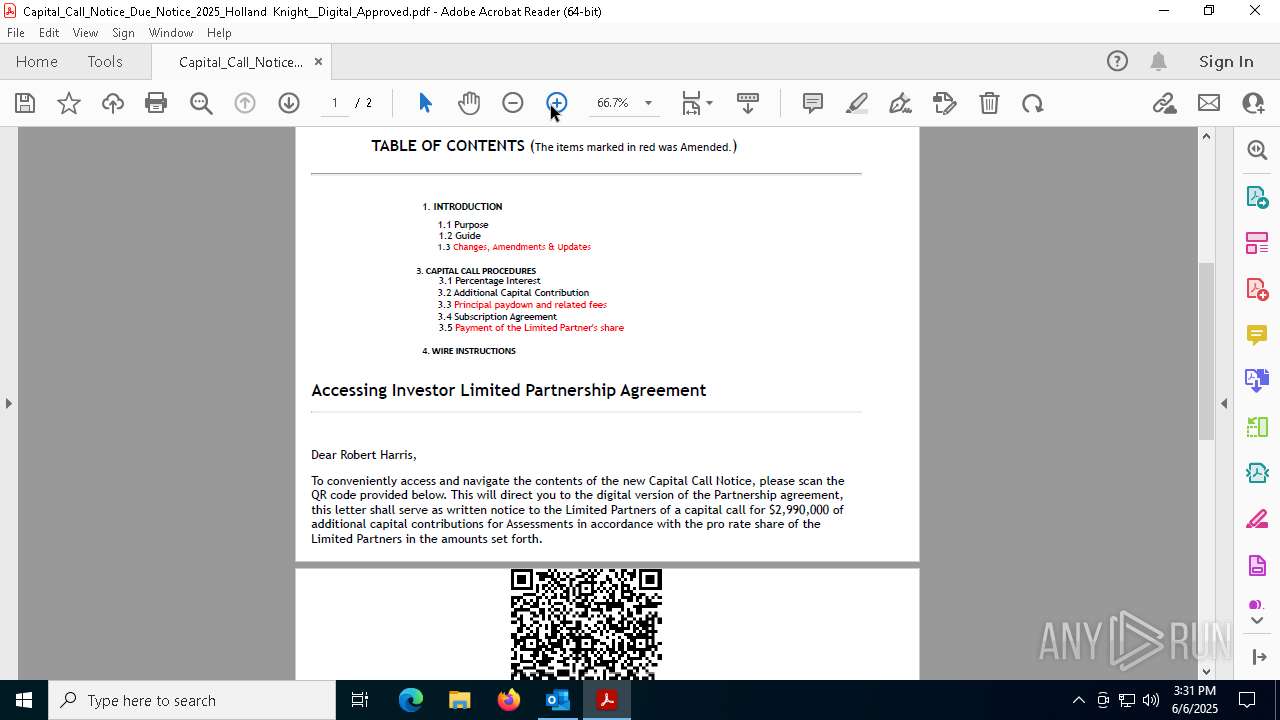Open the purple document tool in right pane
Viewport: 1280px width, 720px height.
(x=1257, y=566)
